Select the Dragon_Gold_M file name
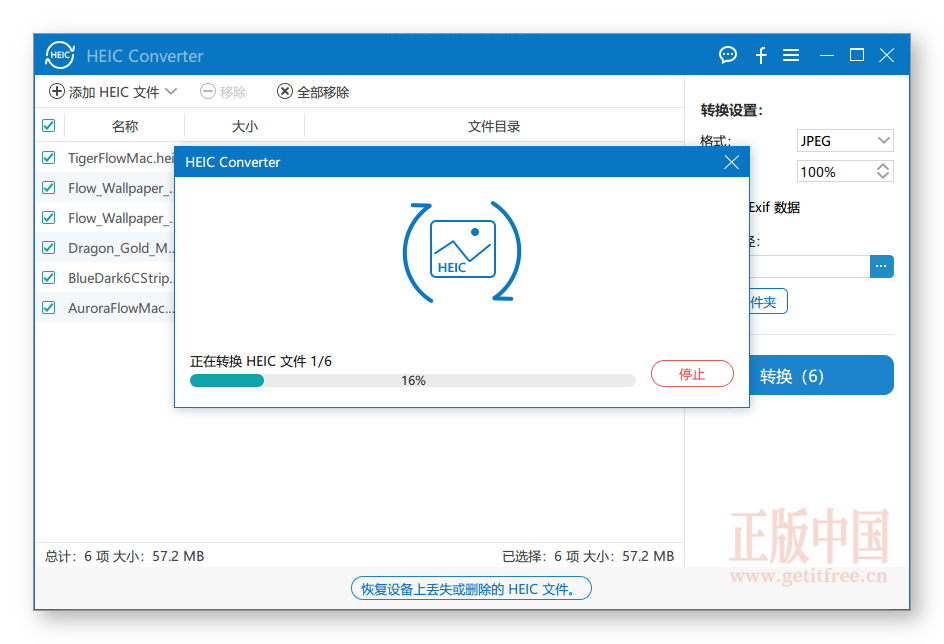Screen dimensions: 944x644 121,248
